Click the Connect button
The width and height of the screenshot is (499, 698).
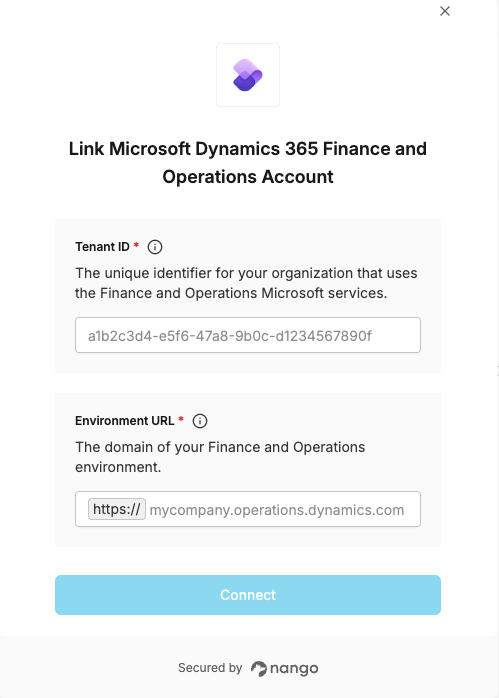pyautogui.click(x=248, y=595)
